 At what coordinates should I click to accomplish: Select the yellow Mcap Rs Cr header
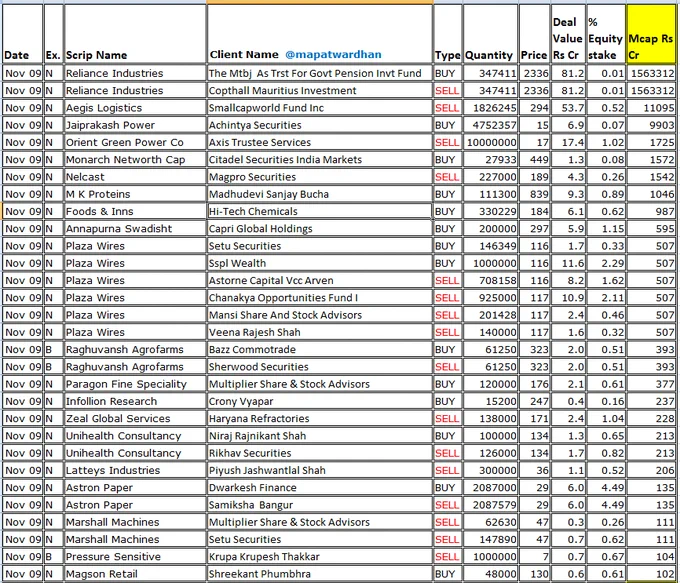tap(651, 34)
